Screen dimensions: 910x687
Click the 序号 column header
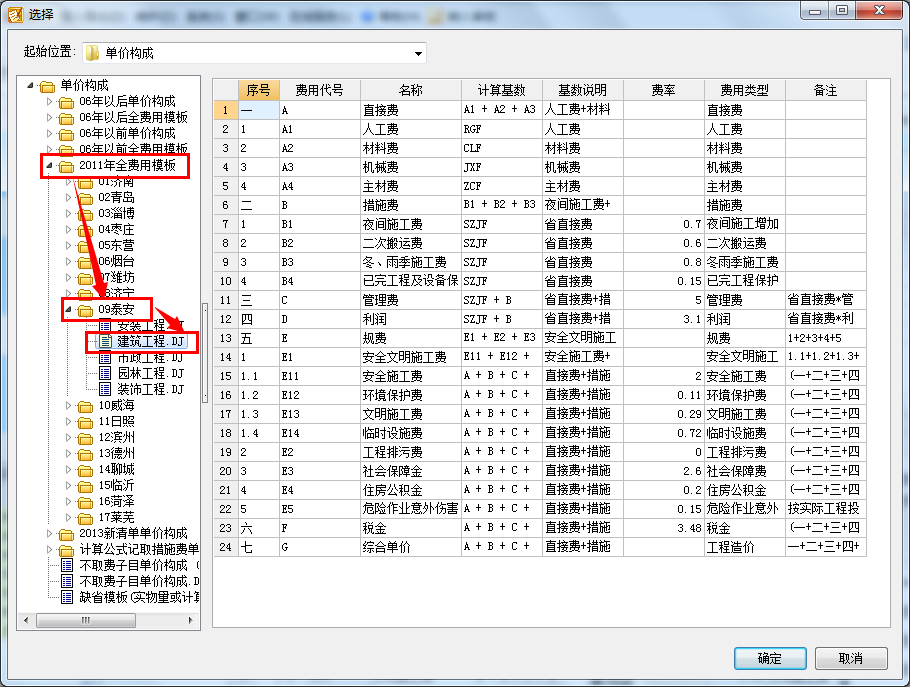pyautogui.click(x=258, y=90)
